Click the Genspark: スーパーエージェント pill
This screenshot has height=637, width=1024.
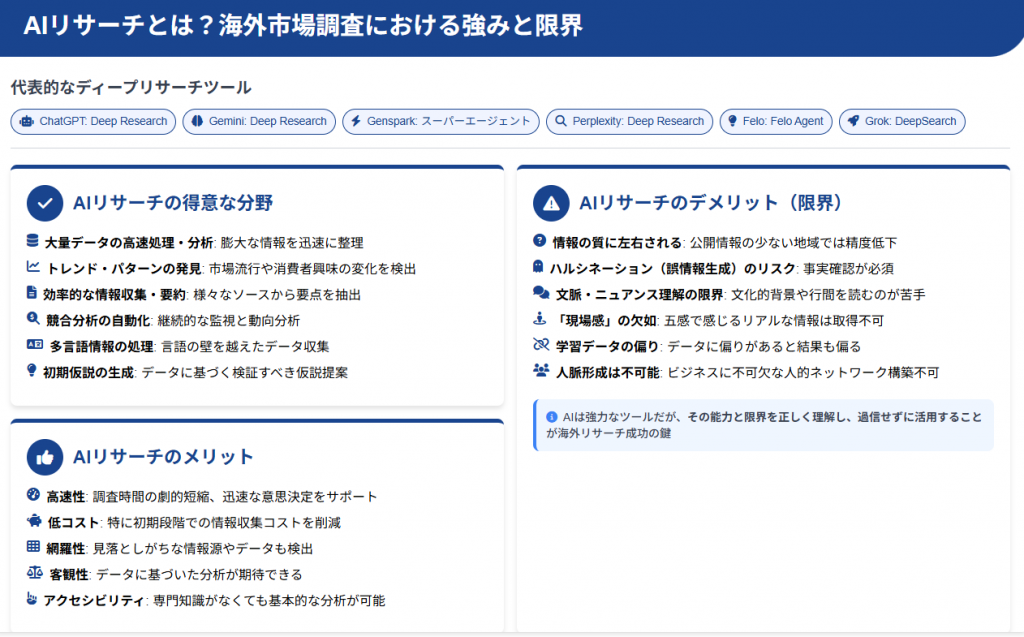441,122
